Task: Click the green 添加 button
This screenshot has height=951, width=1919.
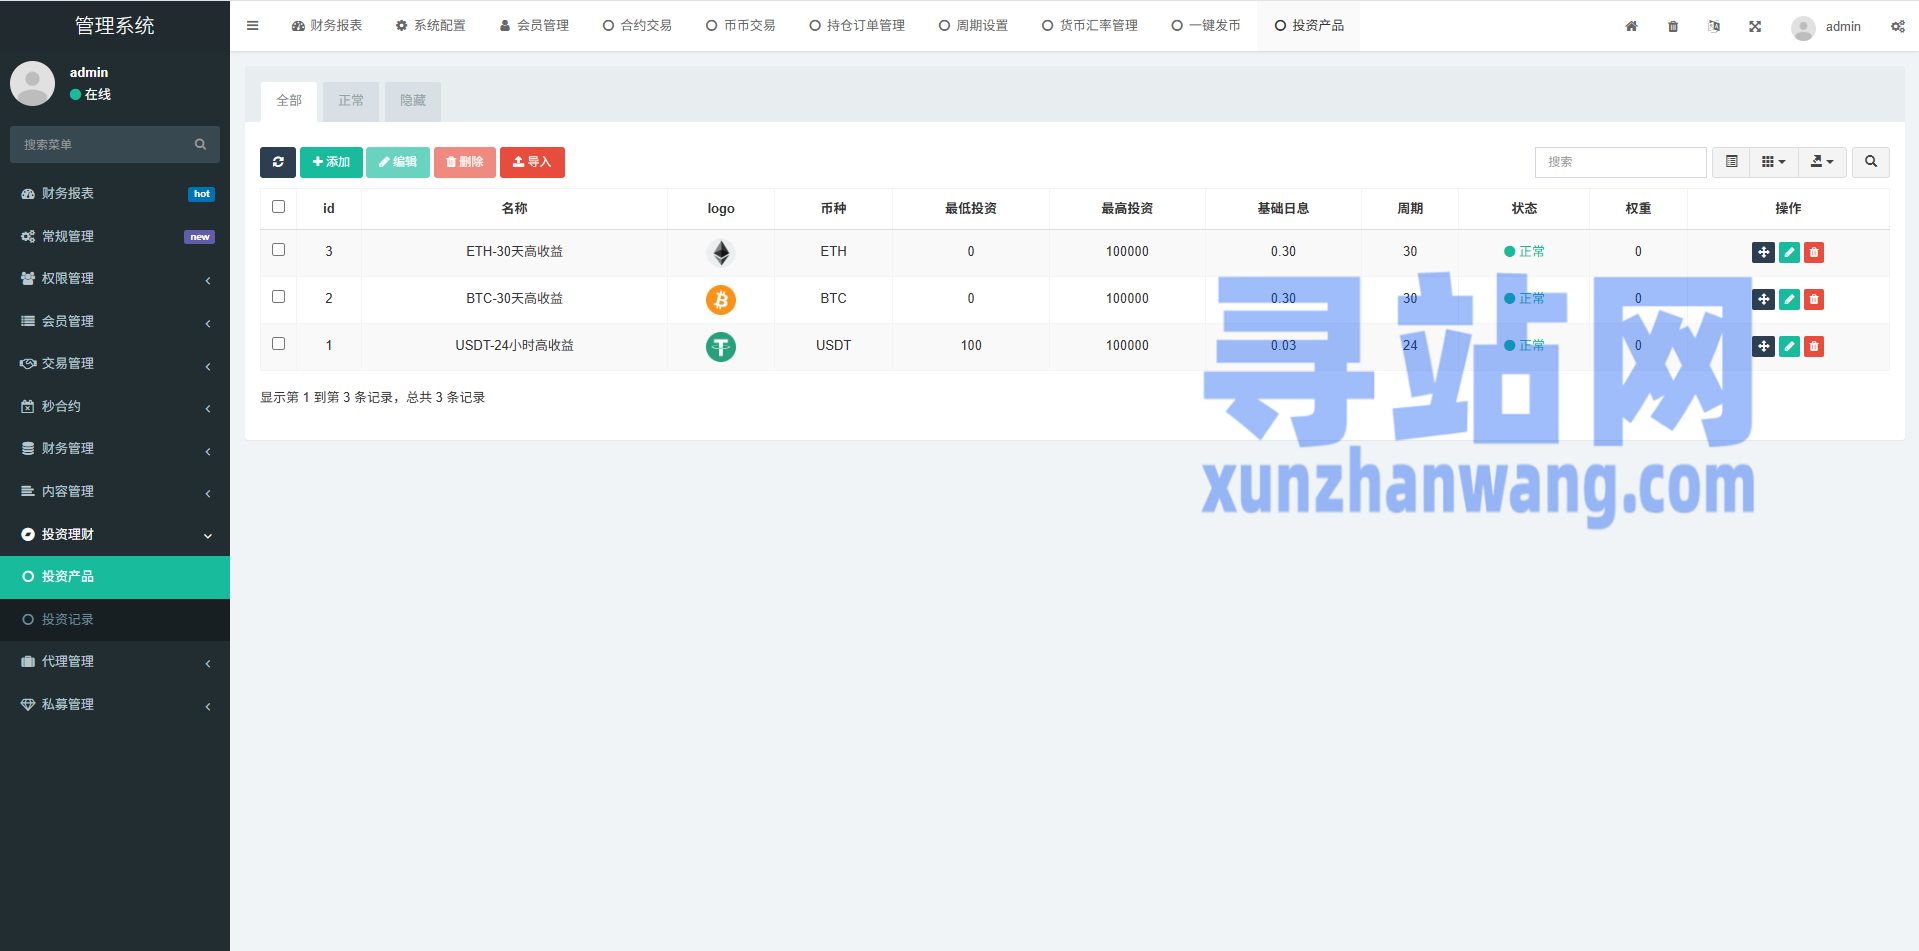Action: [331, 162]
